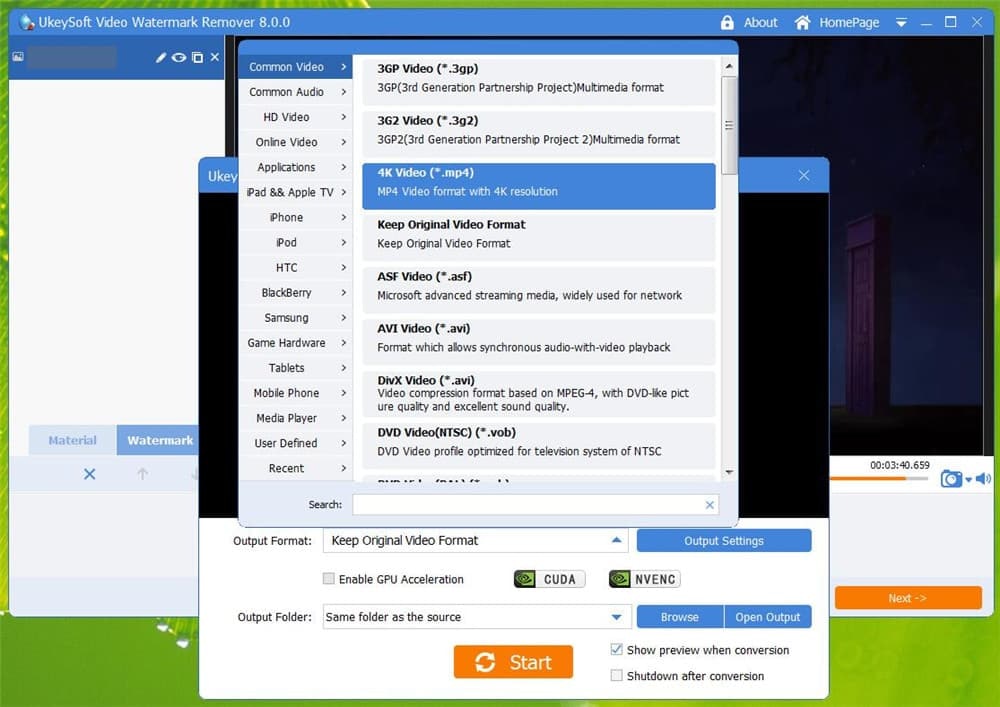Click the pencil edit icon in left panel

coord(161,57)
